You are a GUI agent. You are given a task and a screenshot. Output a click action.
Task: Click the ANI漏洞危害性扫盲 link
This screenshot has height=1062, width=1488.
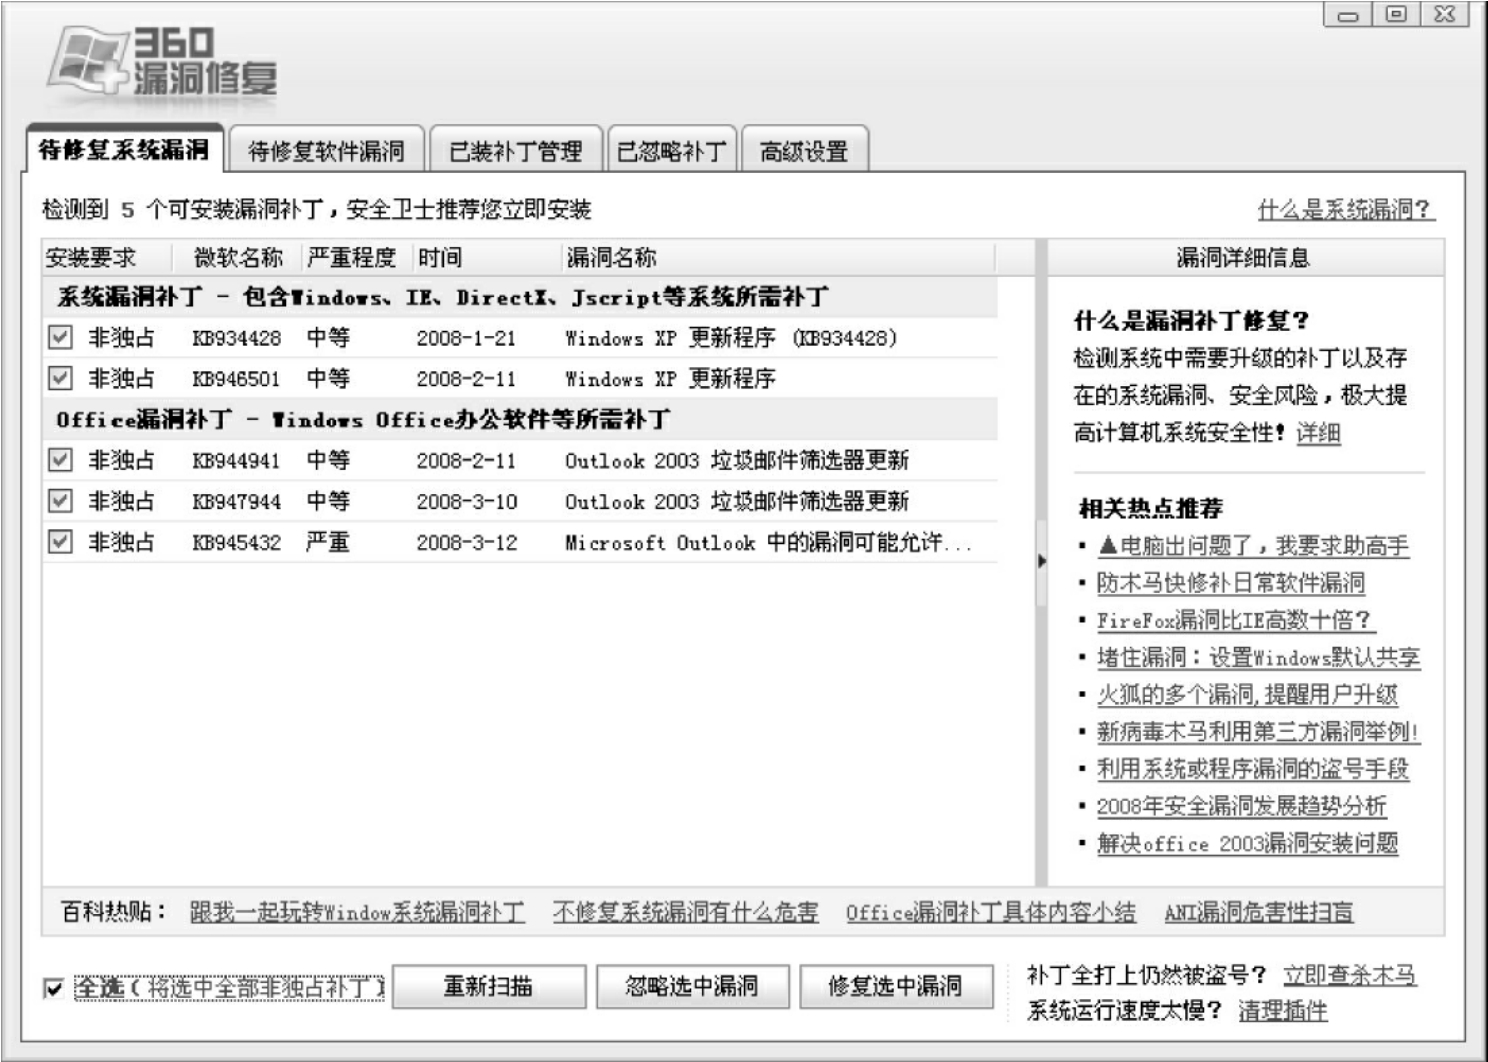(1259, 912)
